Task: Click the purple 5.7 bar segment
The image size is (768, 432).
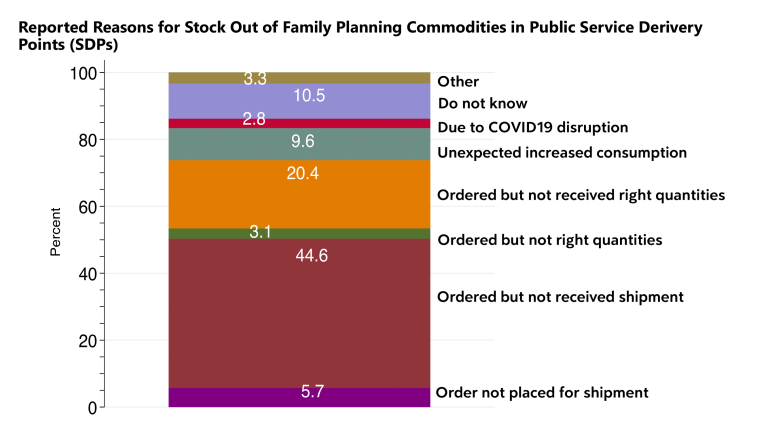Action: pos(299,397)
